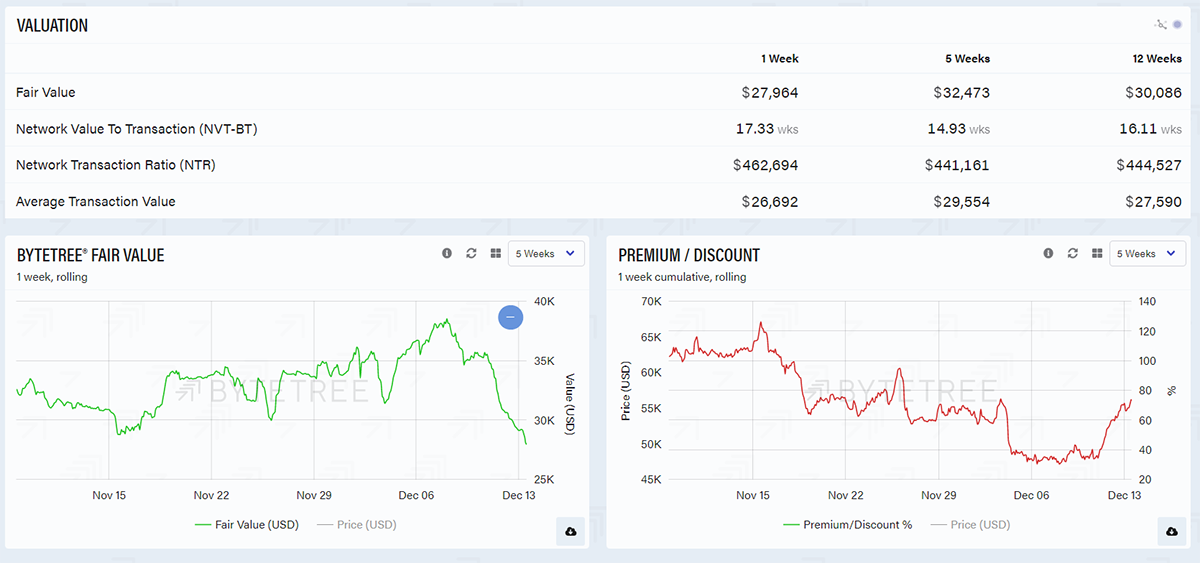The height and width of the screenshot is (563, 1200).
Task: Refresh the Premium / Discount chart
Action: coord(1072,254)
